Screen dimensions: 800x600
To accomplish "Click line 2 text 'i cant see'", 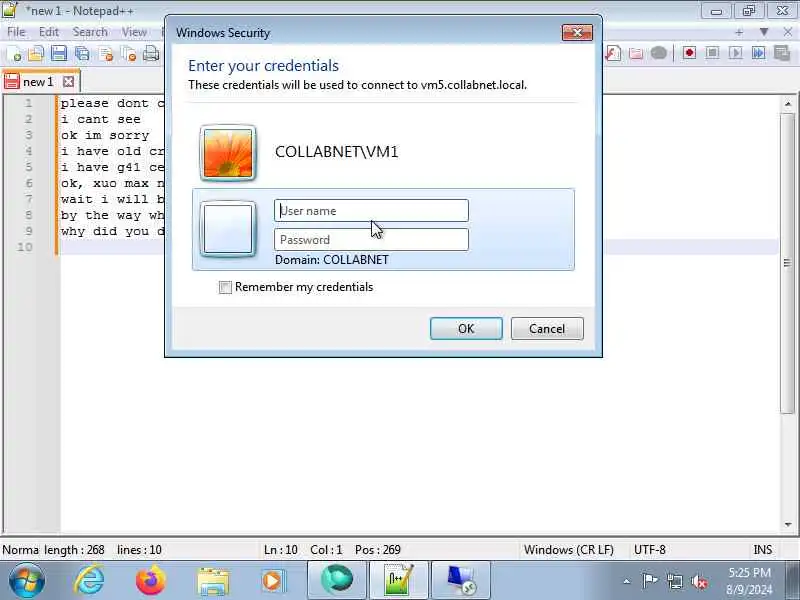I will pyautogui.click(x=101, y=119).
